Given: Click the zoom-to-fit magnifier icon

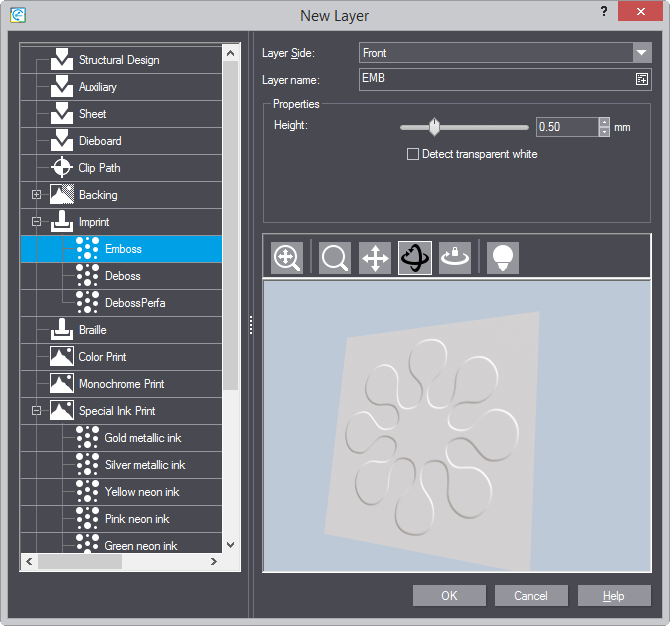Looking at the screenshot, I should pos(287,258).
